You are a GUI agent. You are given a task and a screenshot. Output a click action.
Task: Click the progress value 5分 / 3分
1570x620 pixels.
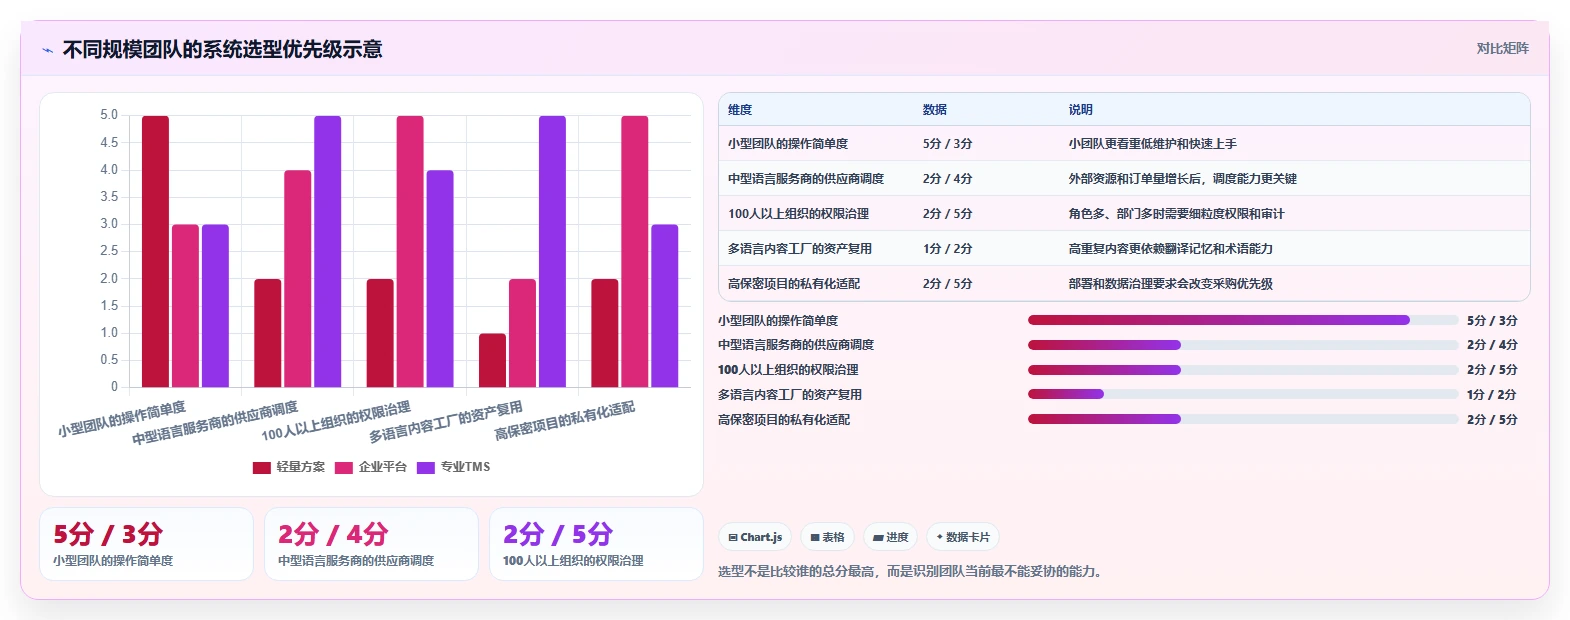(1492, 320)
